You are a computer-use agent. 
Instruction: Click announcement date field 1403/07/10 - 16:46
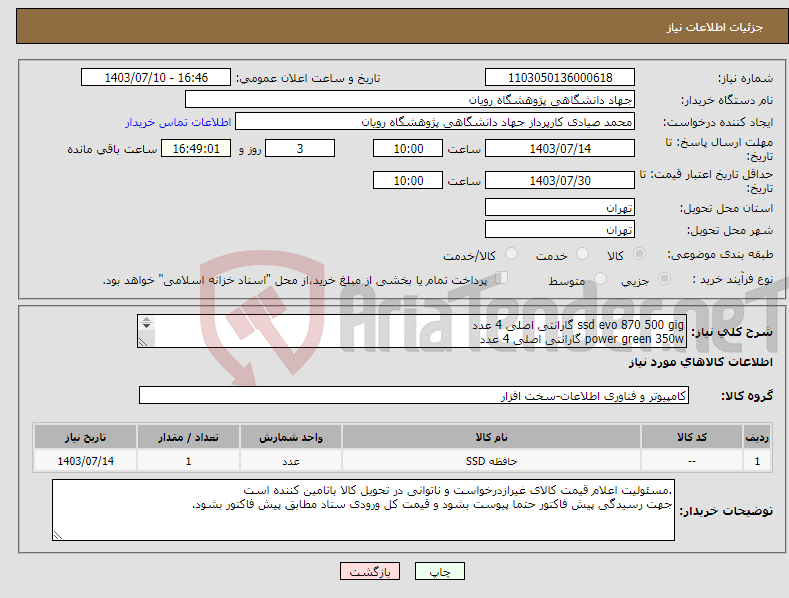pos(156,78)
